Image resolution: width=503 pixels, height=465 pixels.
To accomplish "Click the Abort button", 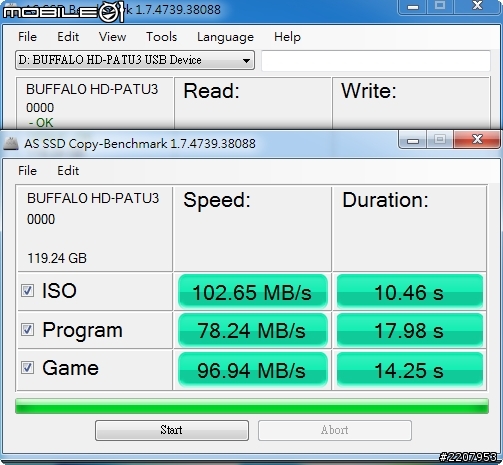I will [335, 430].
